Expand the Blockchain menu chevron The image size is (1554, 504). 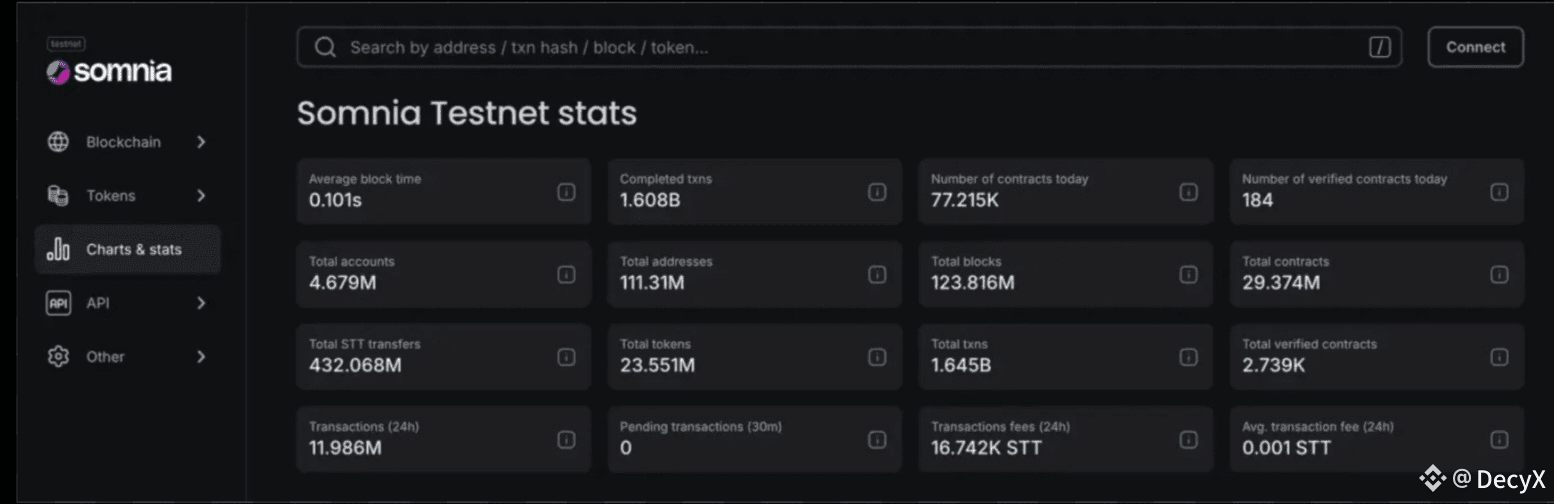[x=201, y=142]
